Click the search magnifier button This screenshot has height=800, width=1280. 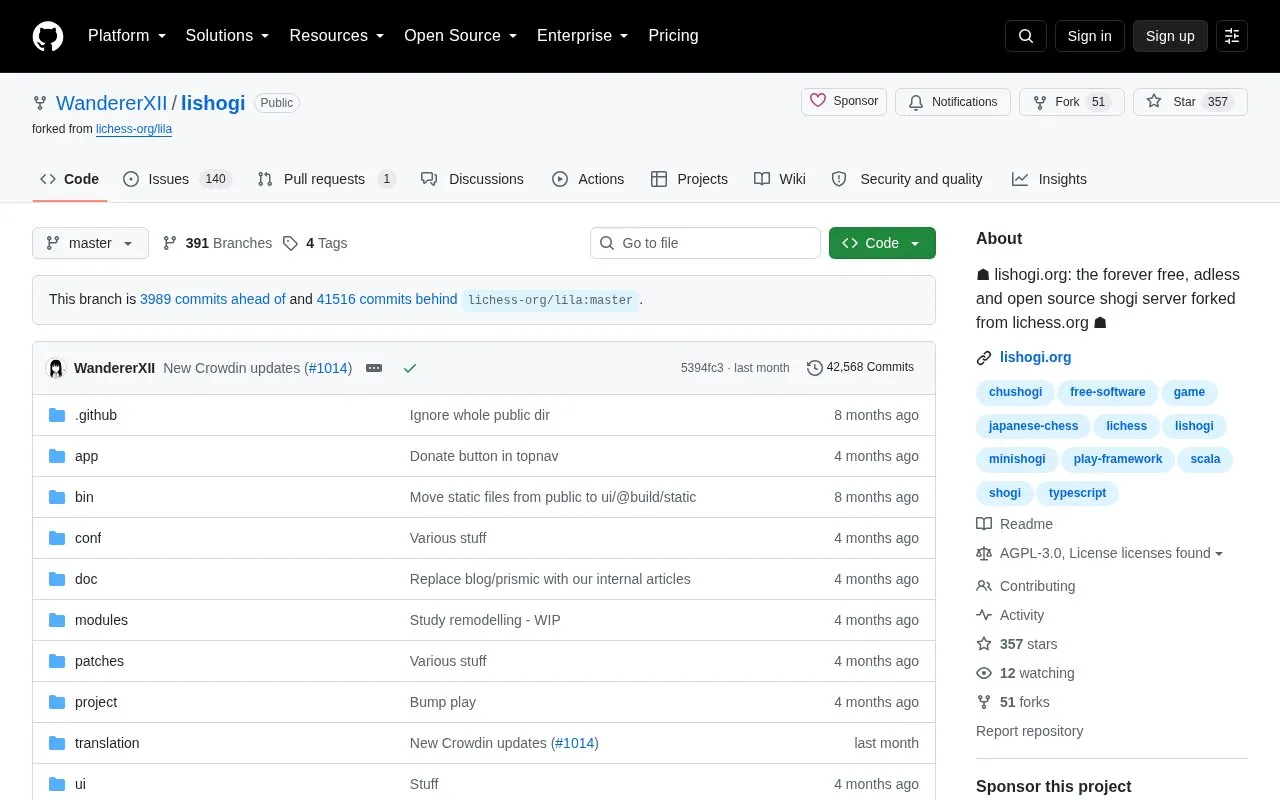1026,36
